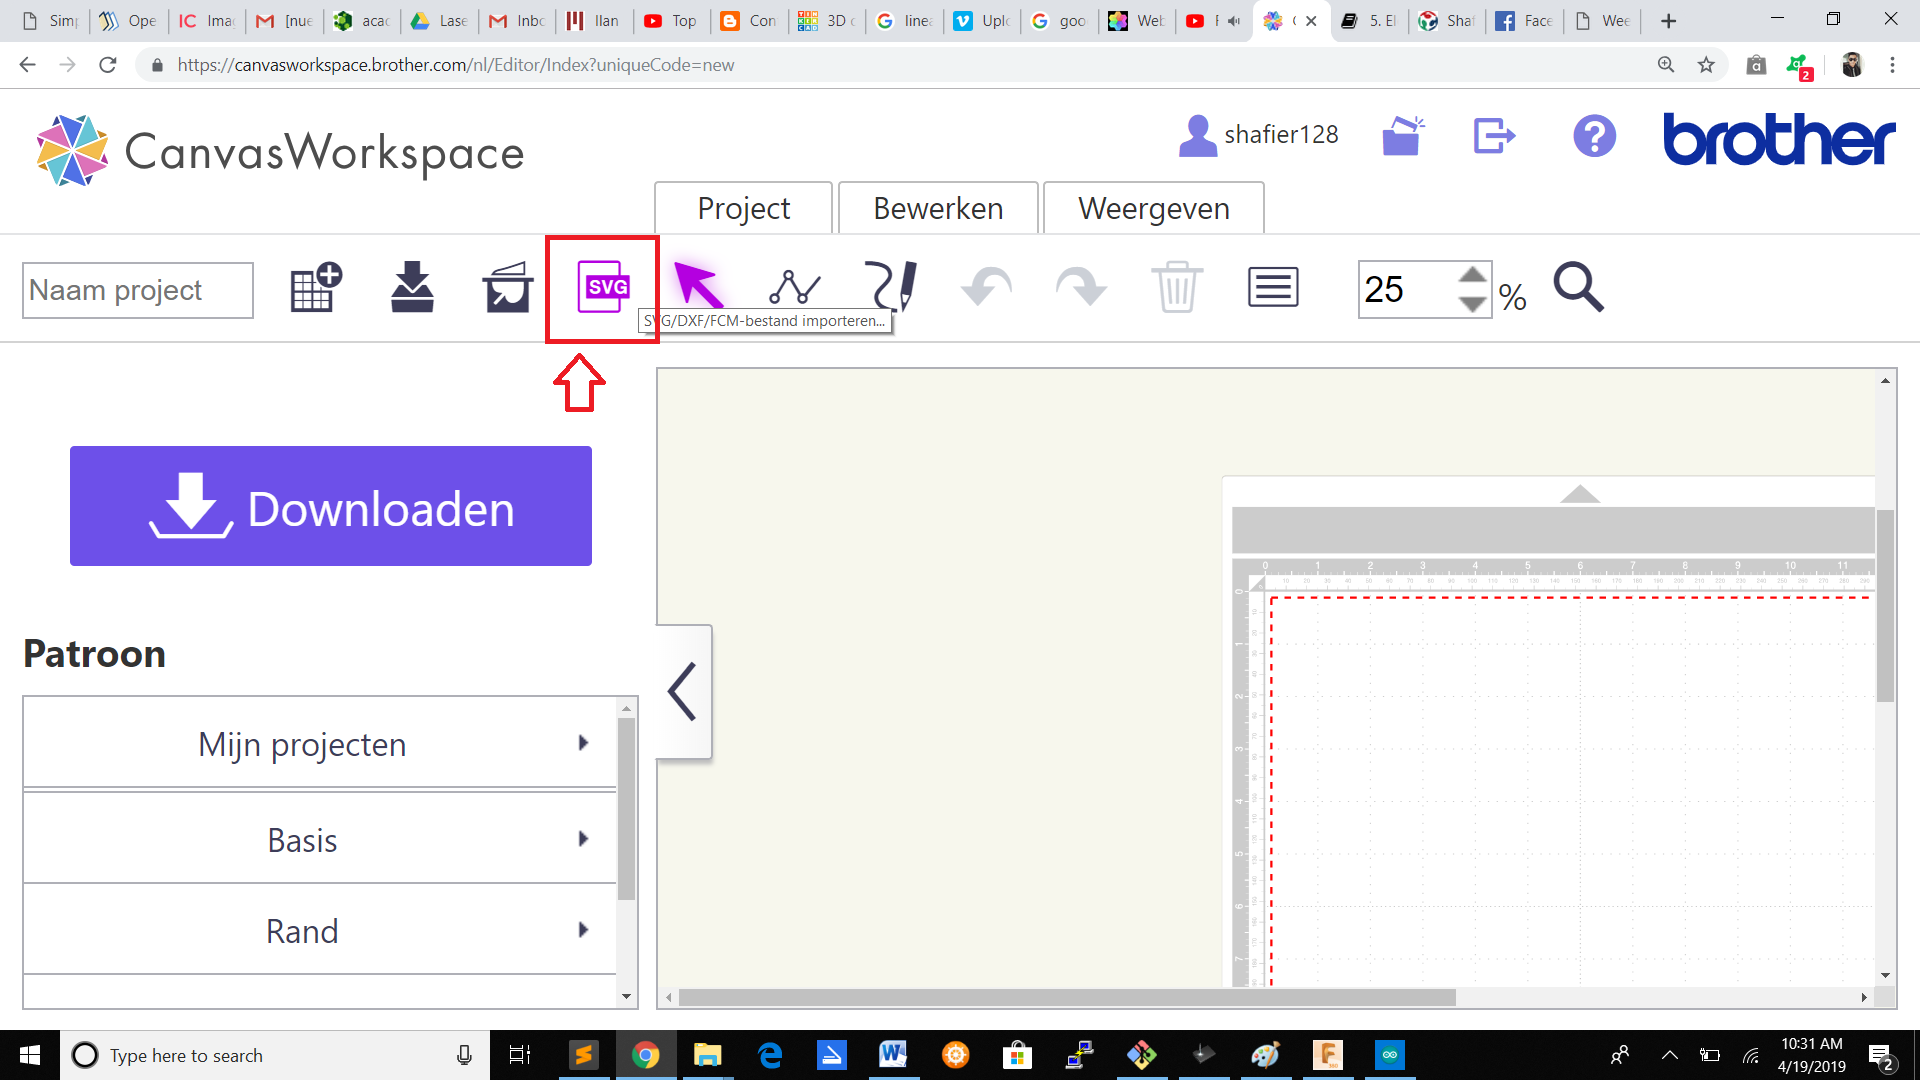Import SVG/DXF/FCM file with SVG icon

[x=603, y=288]
